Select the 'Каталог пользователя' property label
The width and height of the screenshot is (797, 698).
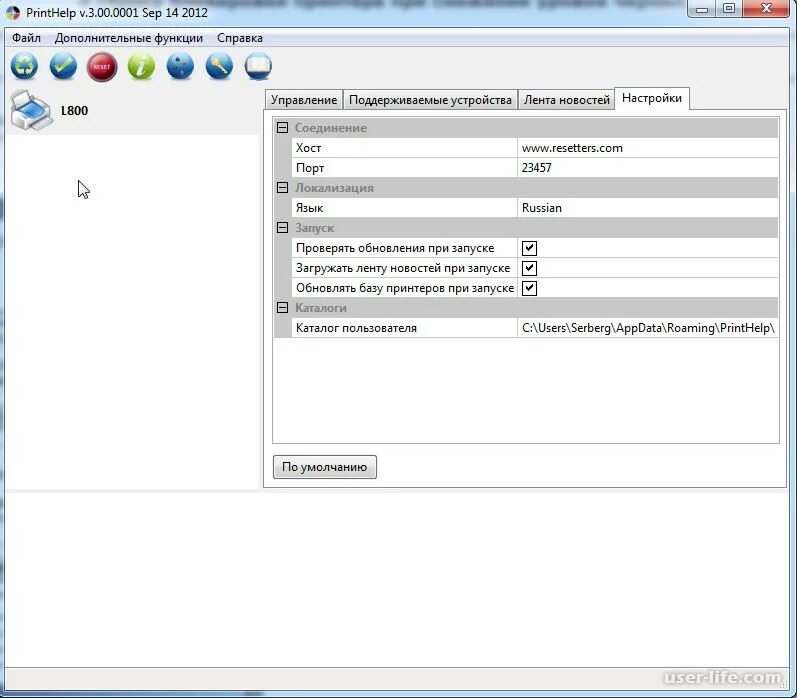click(x=356, y=328)
